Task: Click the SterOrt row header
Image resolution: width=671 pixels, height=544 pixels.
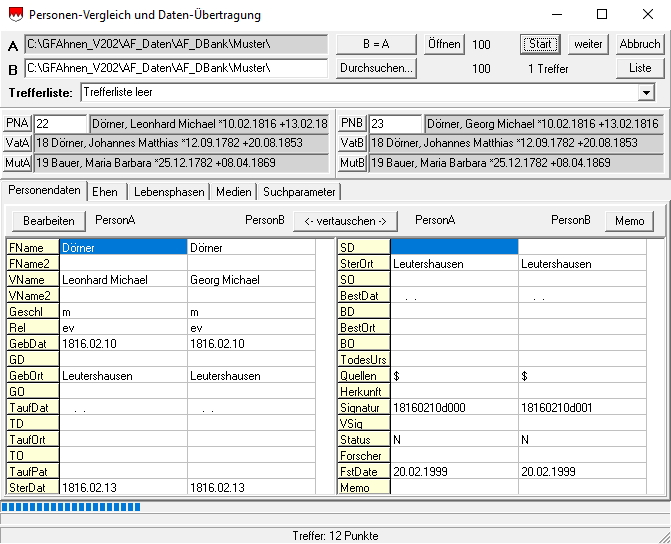Action: [x=364, y=264]
